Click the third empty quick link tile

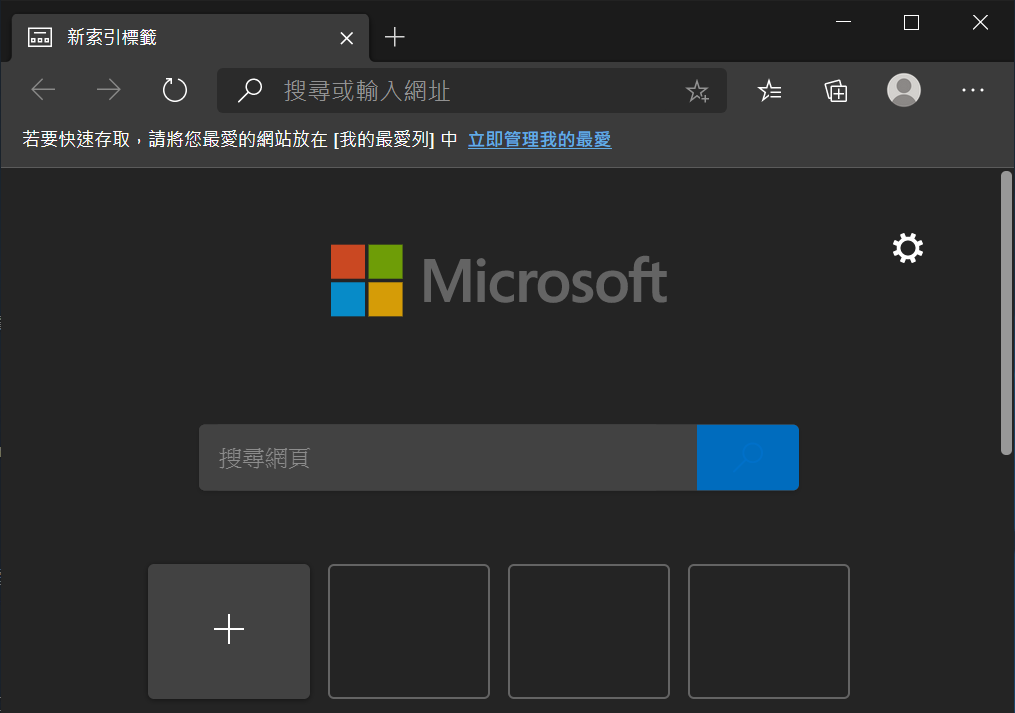pyautogui.click(x=589, y=631)
